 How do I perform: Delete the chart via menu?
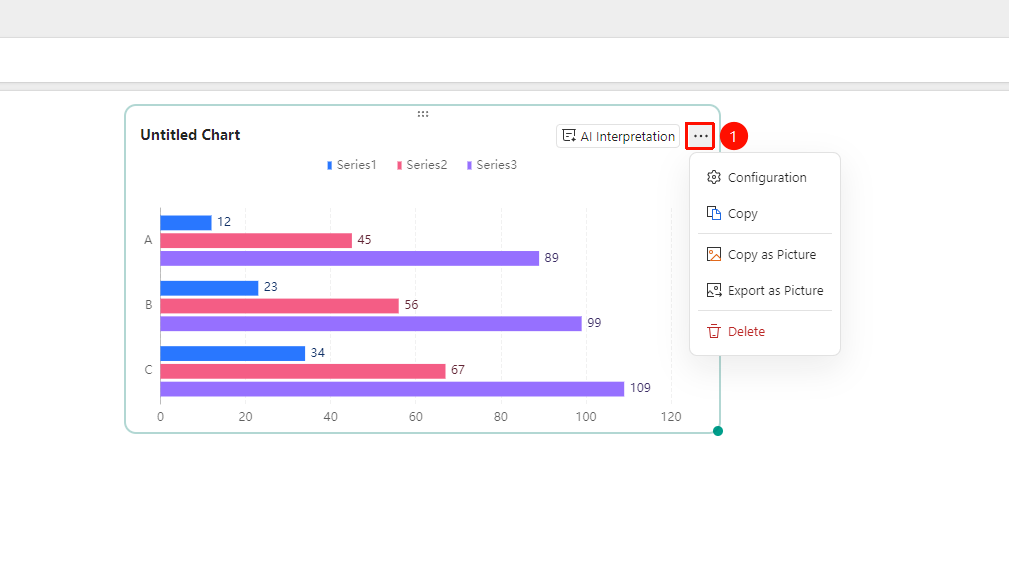click(764, 332)
